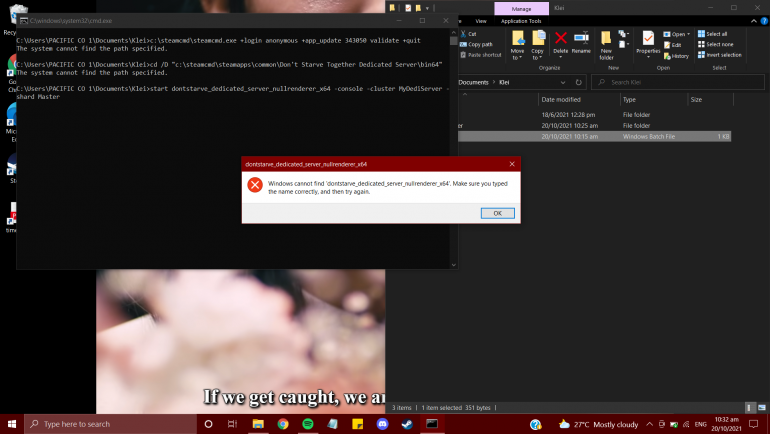
Task: Open Discord from the taskbar
Action: [x=382, y=424]
